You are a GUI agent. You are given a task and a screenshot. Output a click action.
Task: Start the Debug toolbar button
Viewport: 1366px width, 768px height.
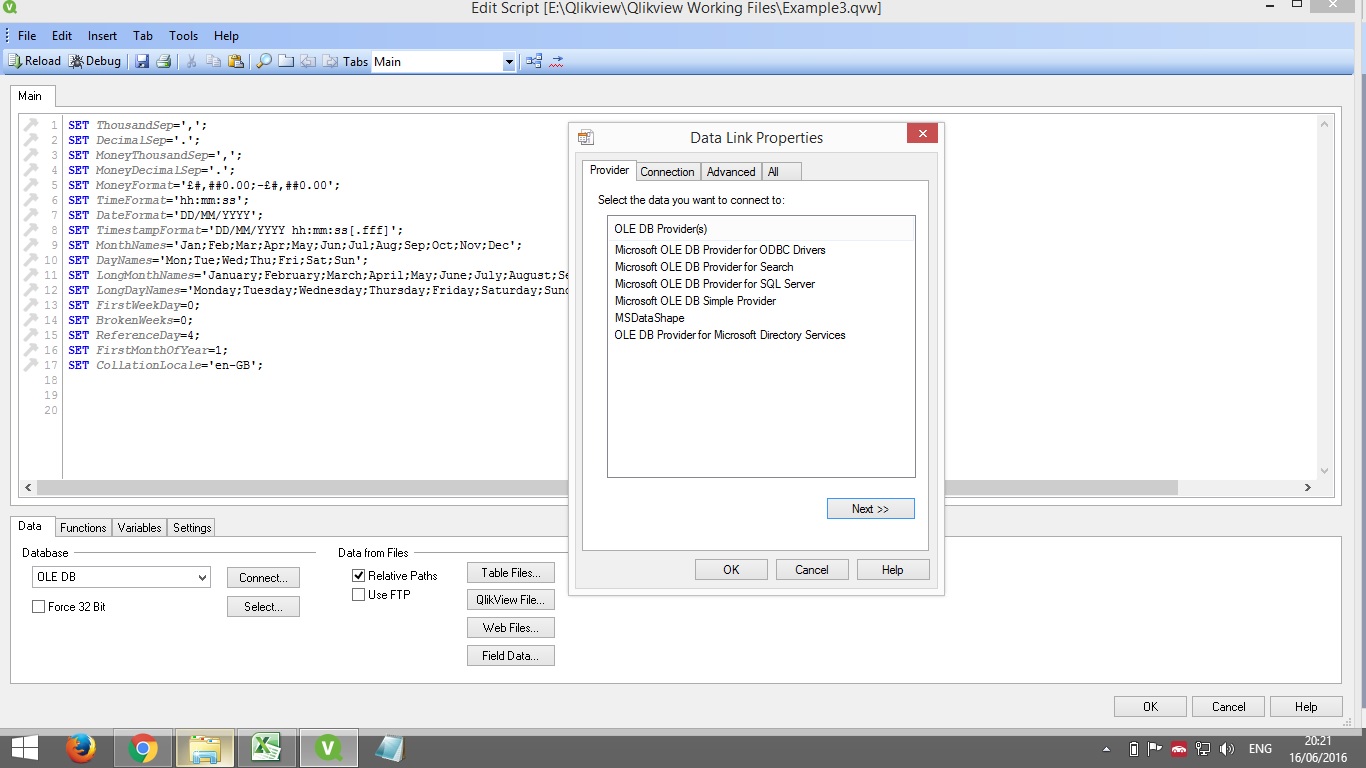[x=95, y=61]
